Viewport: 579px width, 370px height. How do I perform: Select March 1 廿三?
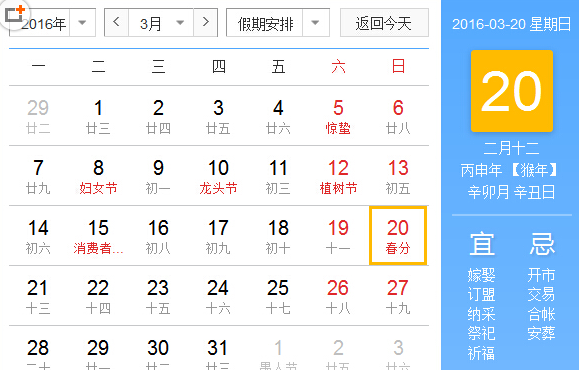pyautogui.click(x=98, y=116)
